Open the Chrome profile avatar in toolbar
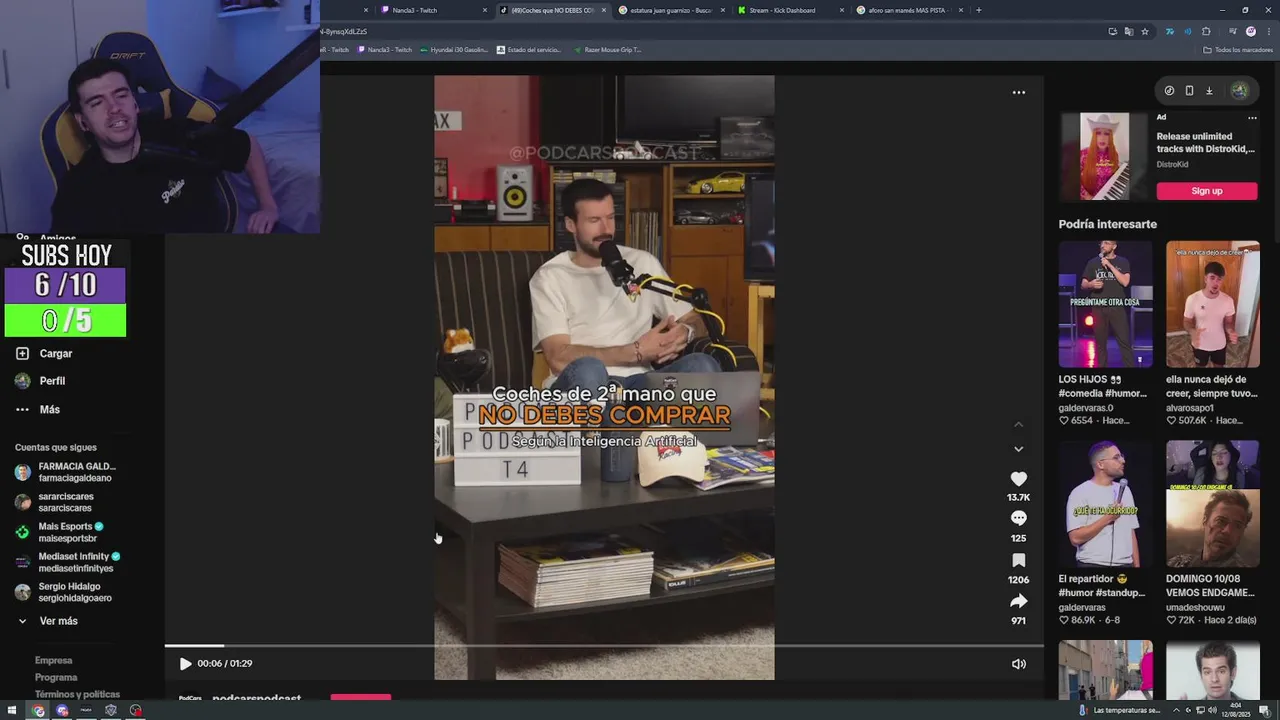The height and width of the screenshot is (720, 1280). (x=1250, y=32)
